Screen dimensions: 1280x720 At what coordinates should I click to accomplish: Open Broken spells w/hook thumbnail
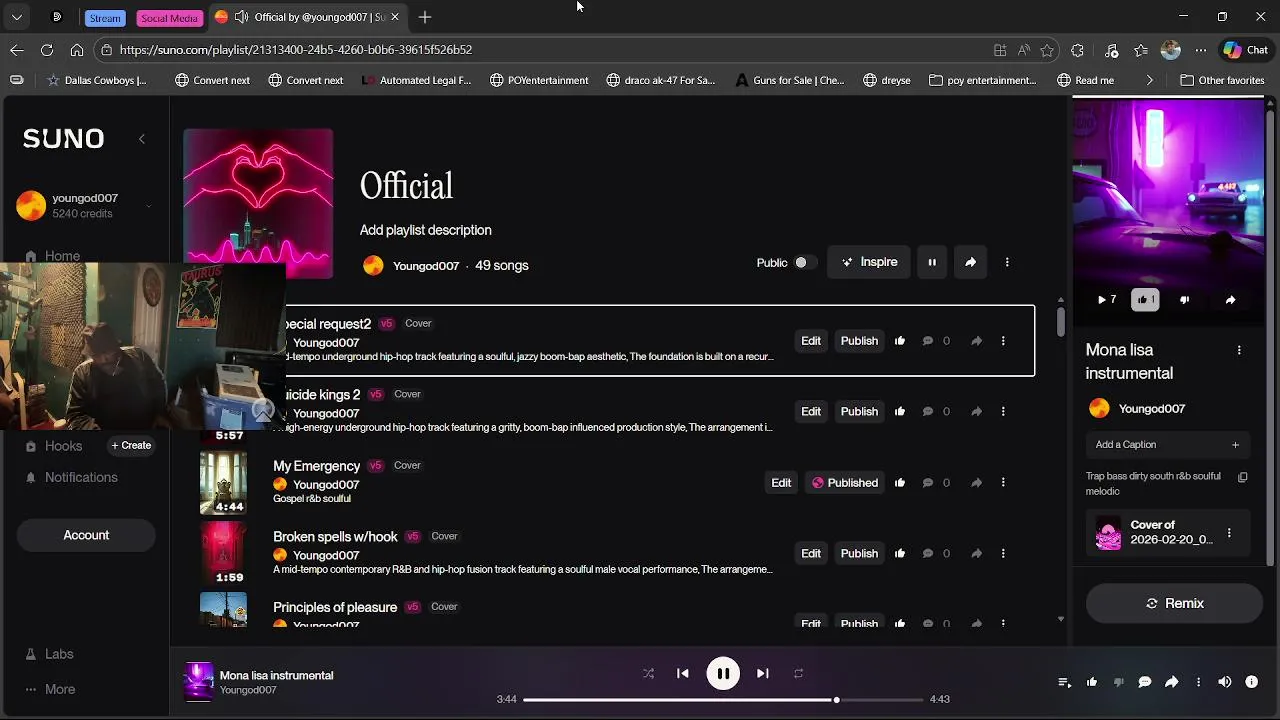223,553
